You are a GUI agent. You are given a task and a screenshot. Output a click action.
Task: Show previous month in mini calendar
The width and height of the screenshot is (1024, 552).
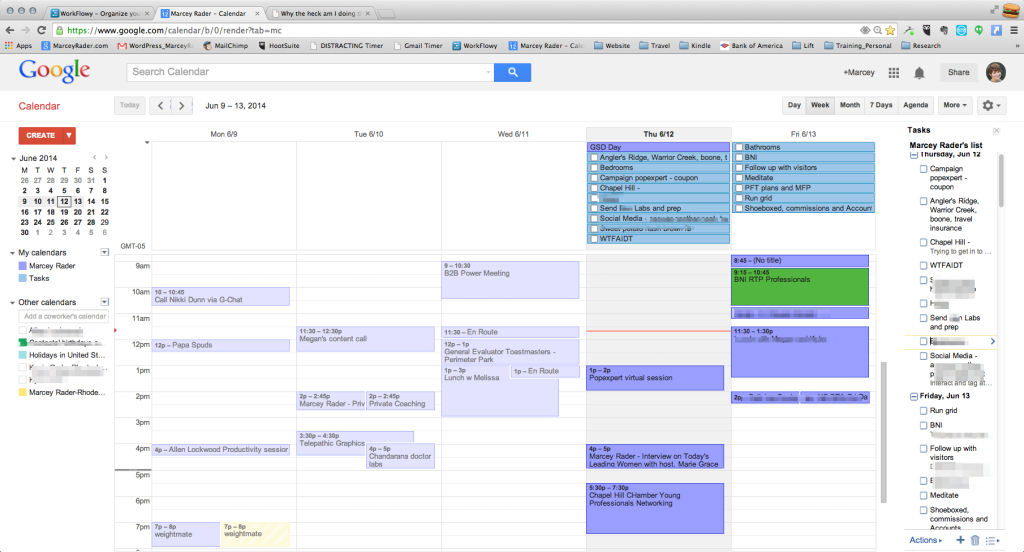[94, 157]
